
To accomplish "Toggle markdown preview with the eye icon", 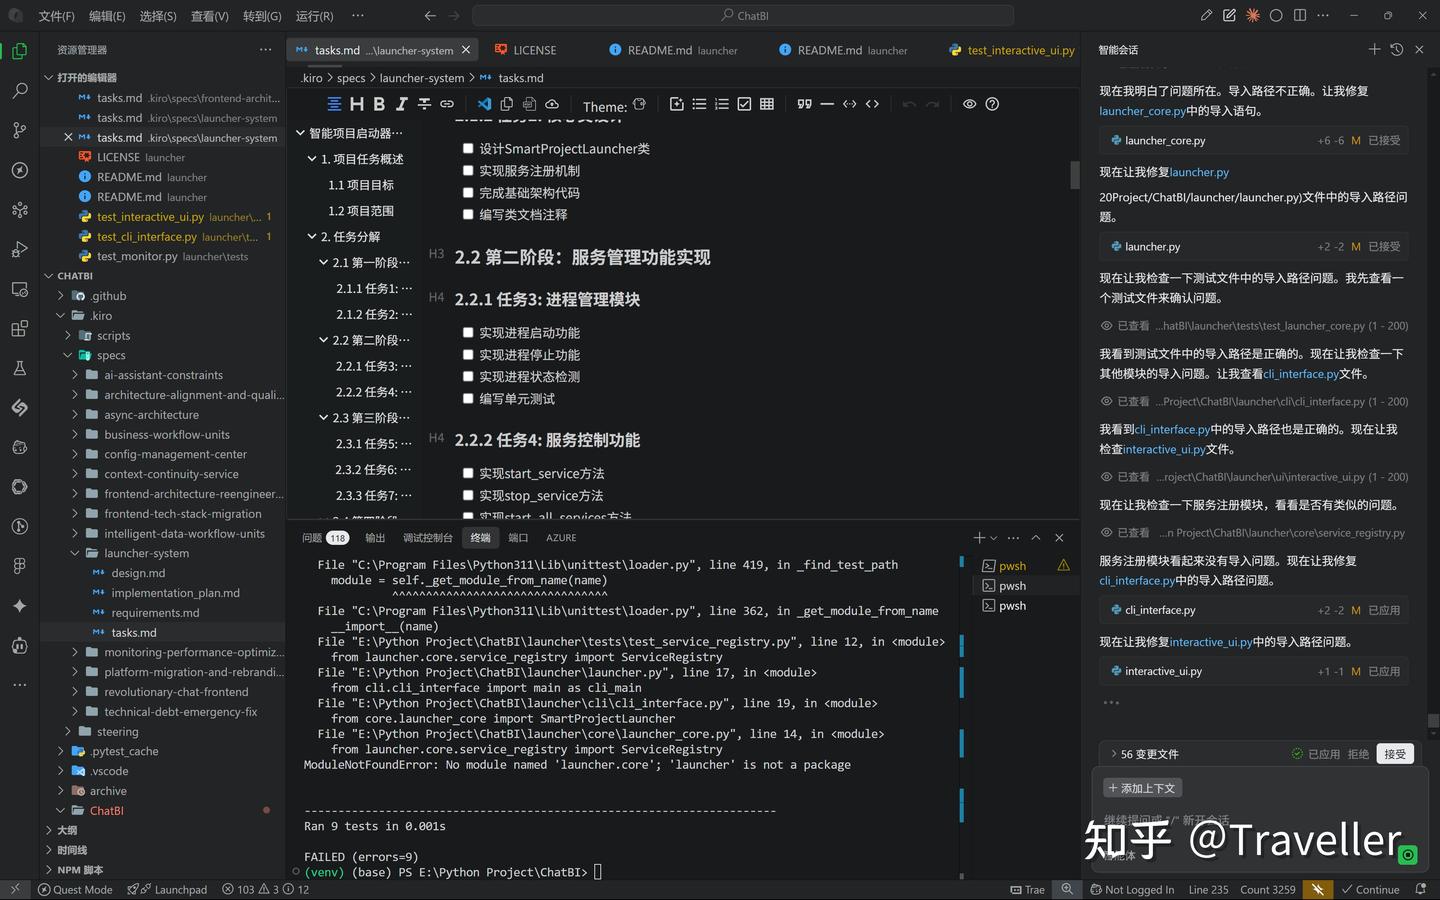I will tap(968, 104).
